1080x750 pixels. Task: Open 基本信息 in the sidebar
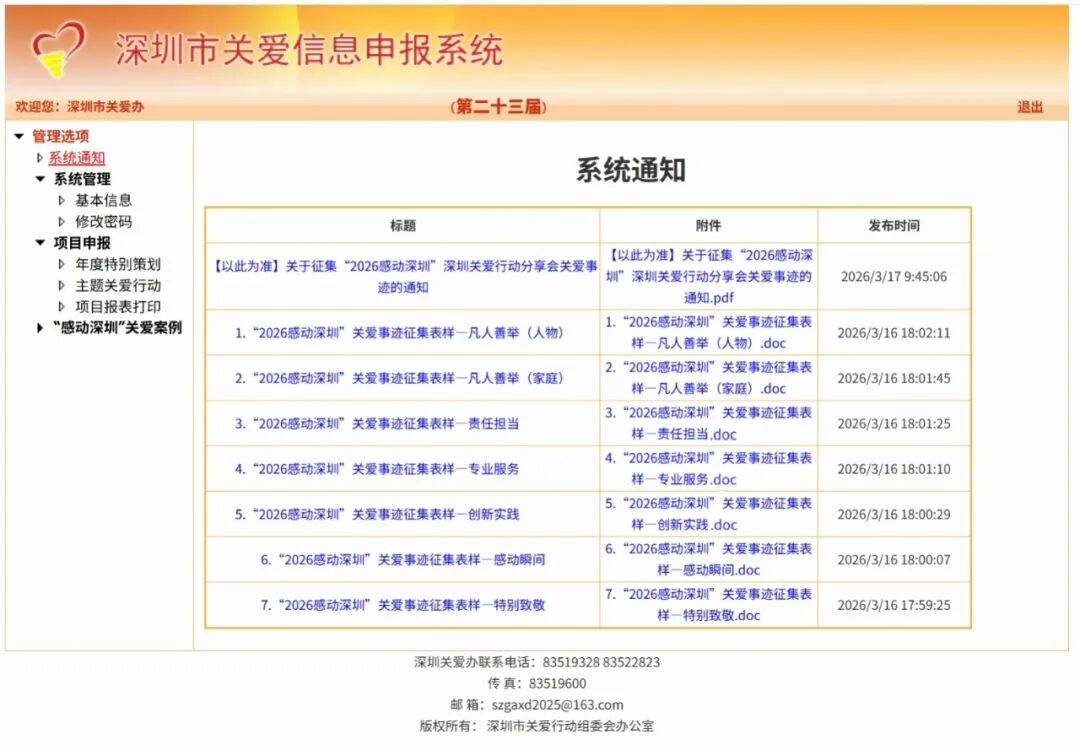(x=103, y=201)
